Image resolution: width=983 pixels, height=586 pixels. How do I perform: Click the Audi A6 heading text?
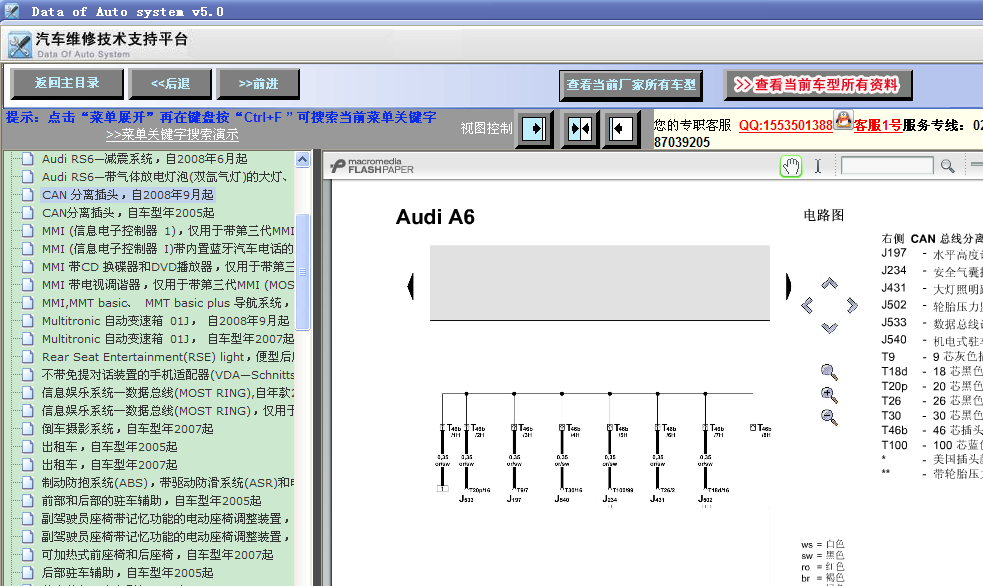(x=435, y=217)
